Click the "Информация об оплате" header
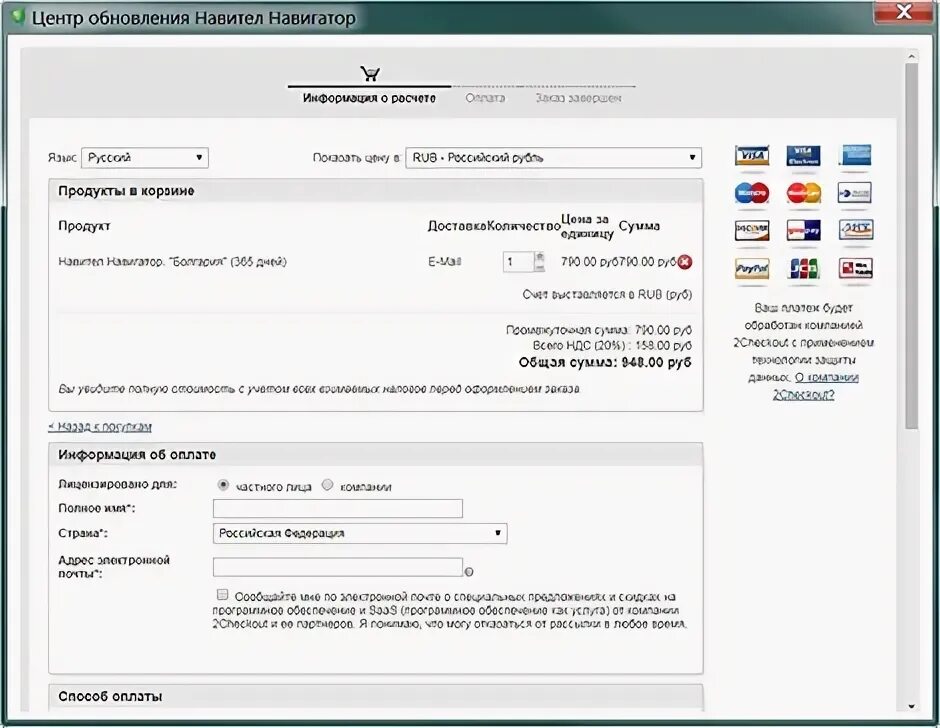The width and height of the screenshot is (940, 728). point(137,455)
